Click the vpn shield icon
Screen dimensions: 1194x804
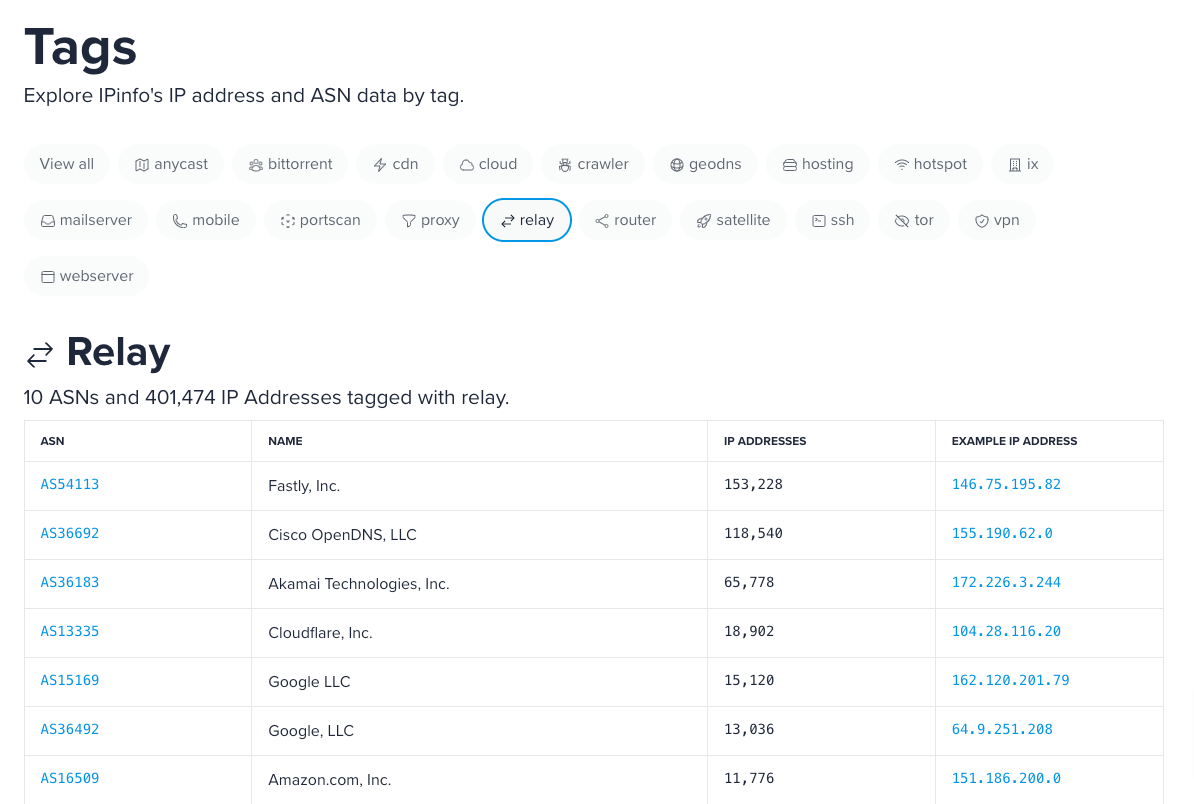click(x=982, y=221)
